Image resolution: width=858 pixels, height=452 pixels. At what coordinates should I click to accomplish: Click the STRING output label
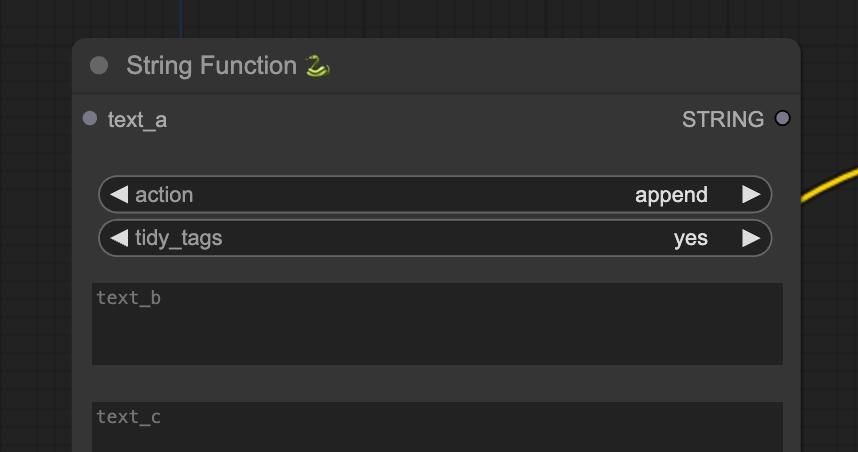[x=722, y=120]
